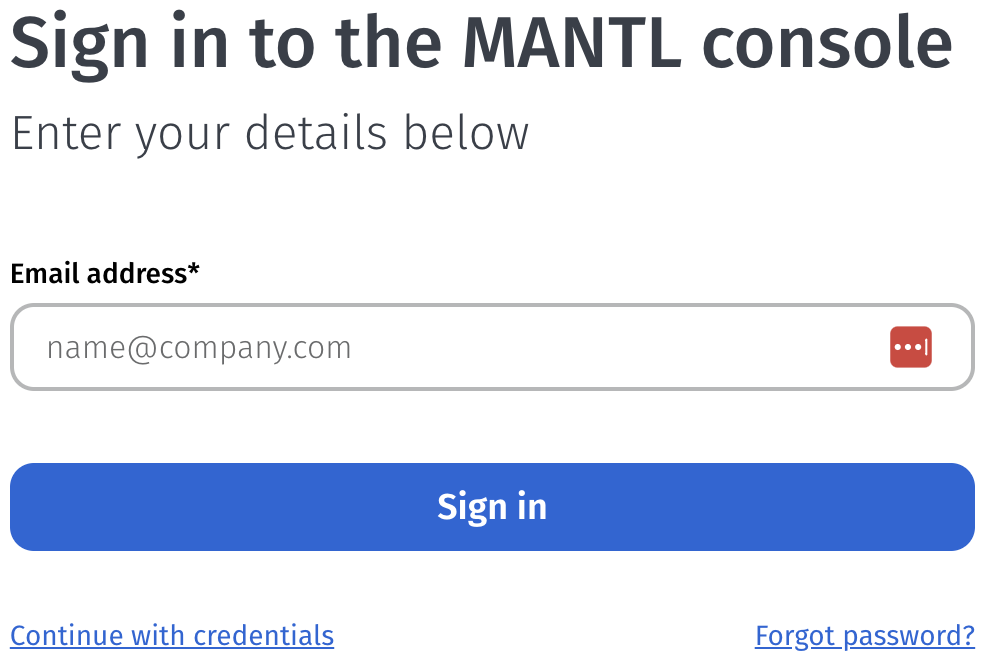Screen dimensions: 992x670
Task: Submit the form with Sign in
Action: click(492, 507)
